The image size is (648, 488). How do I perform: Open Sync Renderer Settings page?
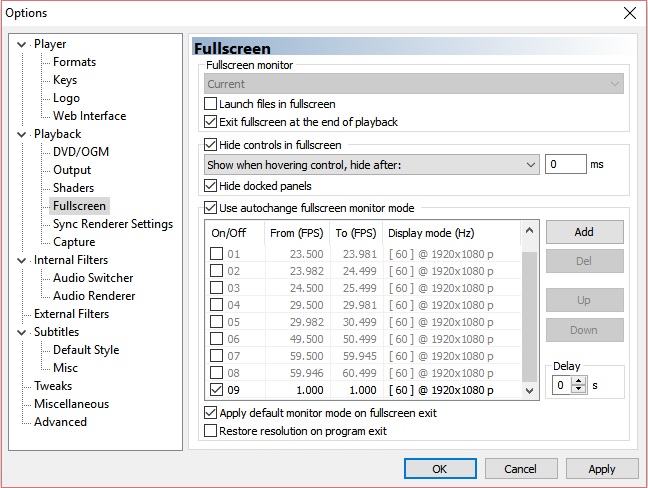pos(112,224)
